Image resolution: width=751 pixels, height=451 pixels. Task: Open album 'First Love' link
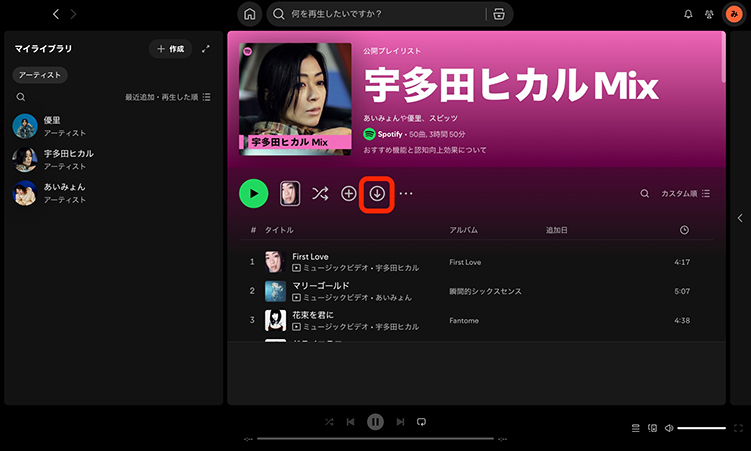pyautogui.click(x=465, y=262)
